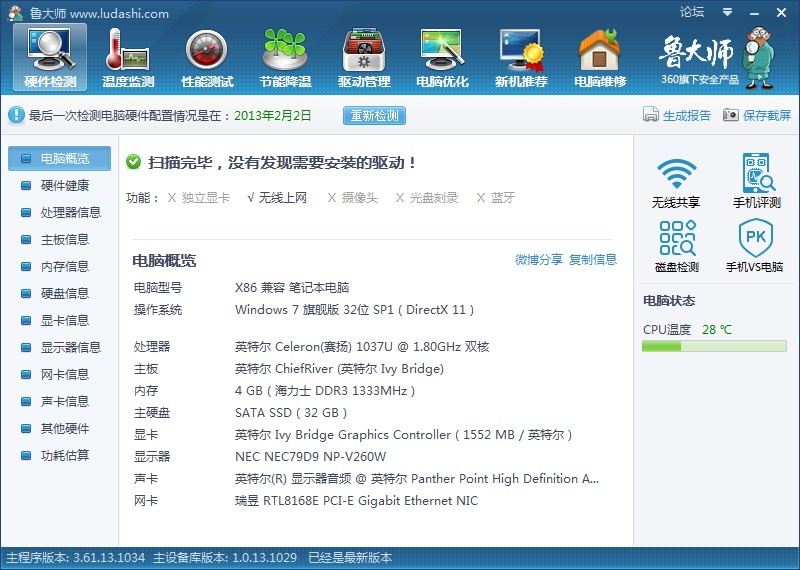The image size is (800, 570).
Task: Click the graphics value Ivy Bridge Graphics Controller
Action: [x=404, y=435]
